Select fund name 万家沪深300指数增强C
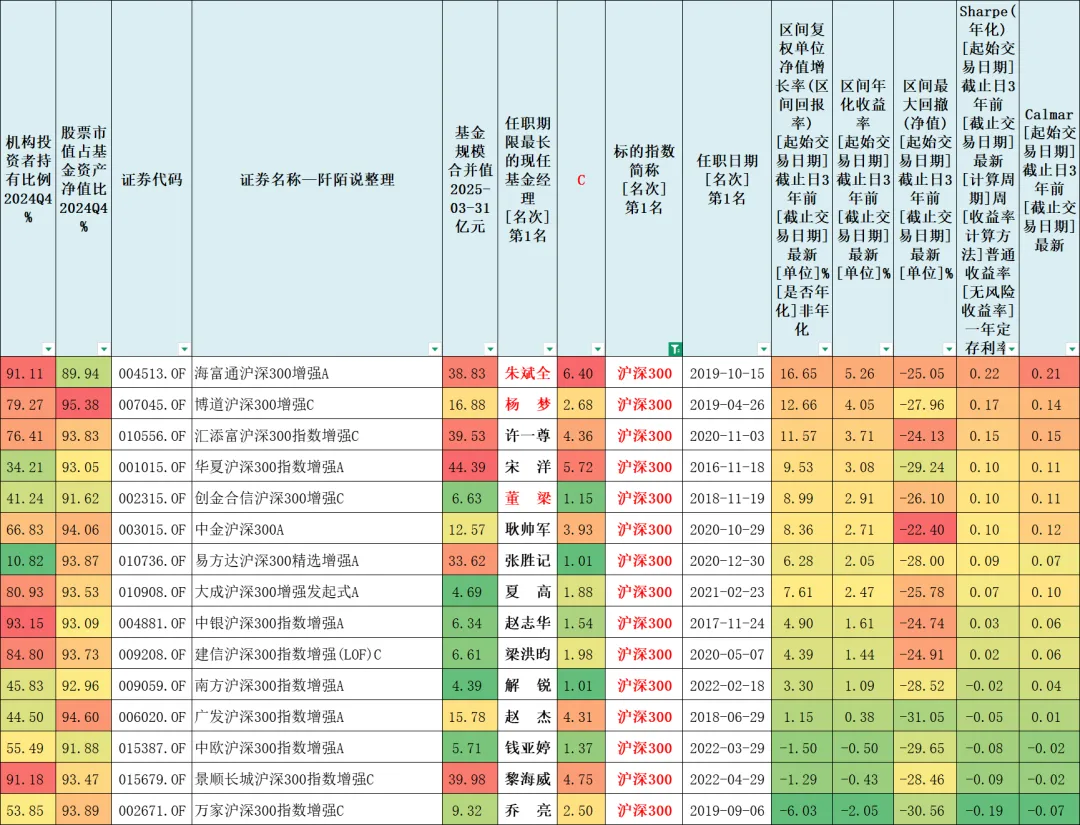The height and width of the screenshot is (825, 1080). tap(269, 811)
